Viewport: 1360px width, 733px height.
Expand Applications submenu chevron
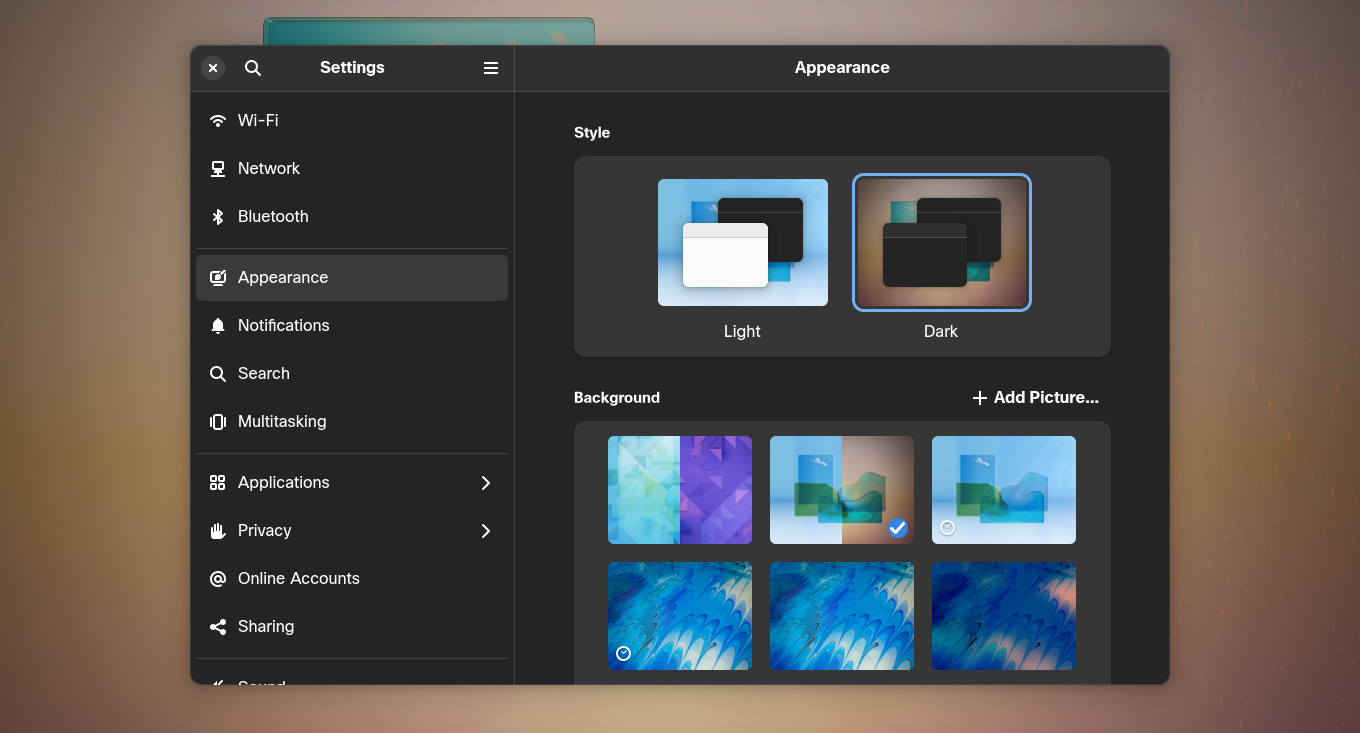(486, 483)
